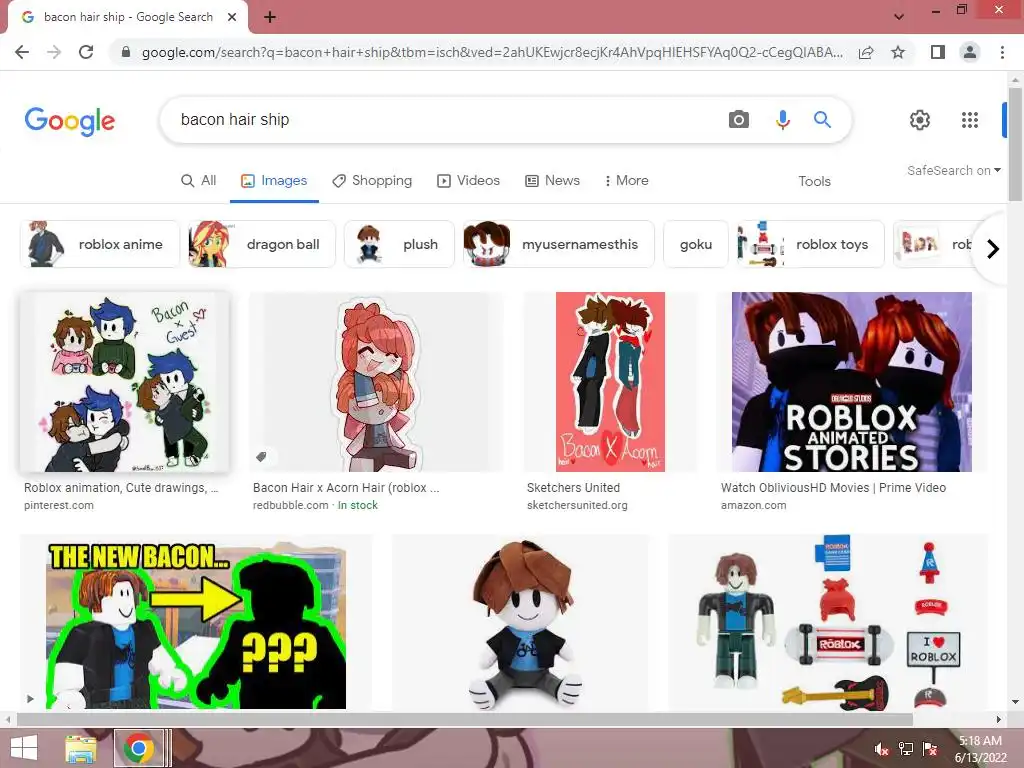1024x768 pixels.
Task: Filter by plush chip
Action: 399,244
